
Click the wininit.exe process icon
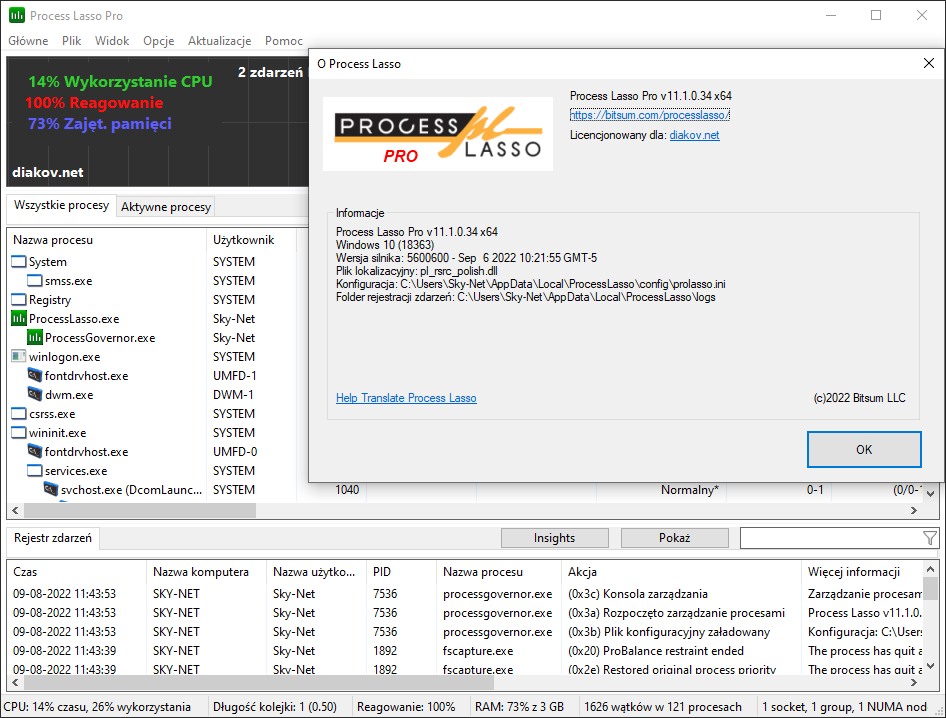[19, 433]
